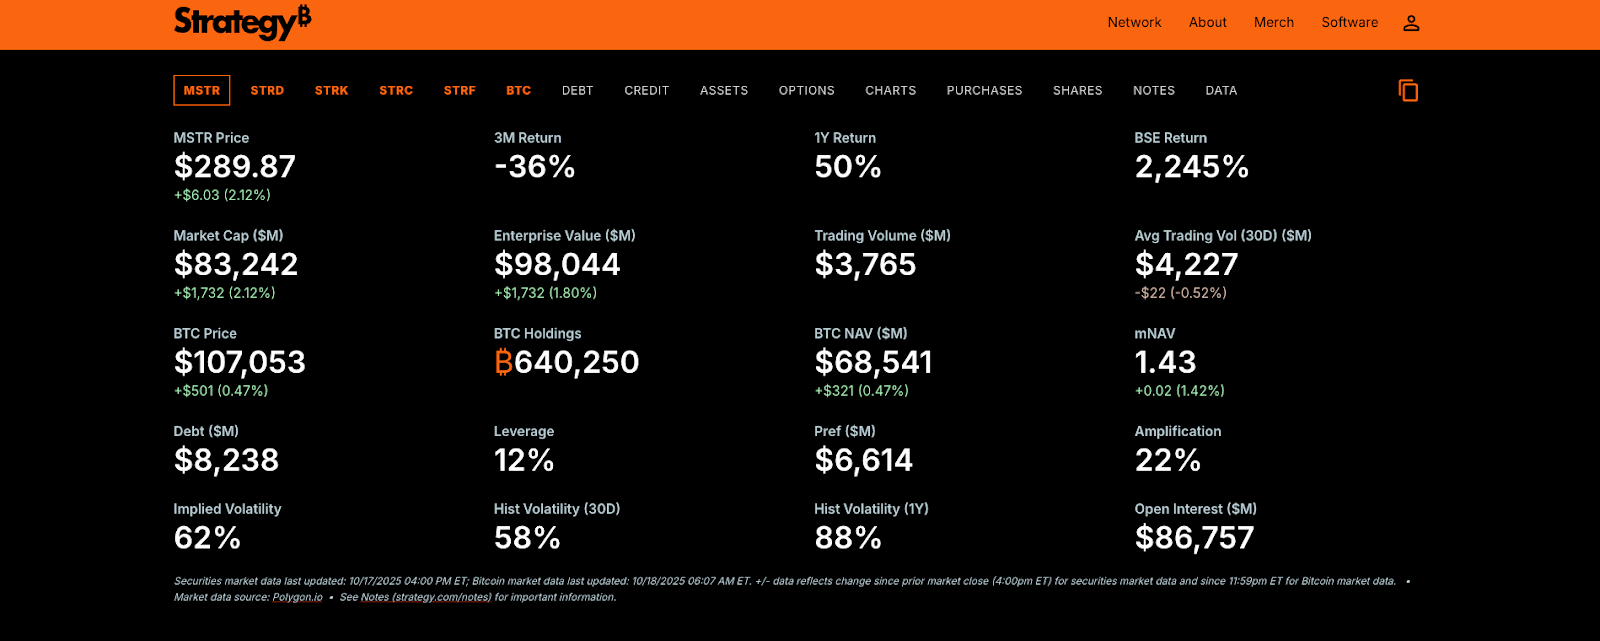Open the BTC tab

coord(518,91)
